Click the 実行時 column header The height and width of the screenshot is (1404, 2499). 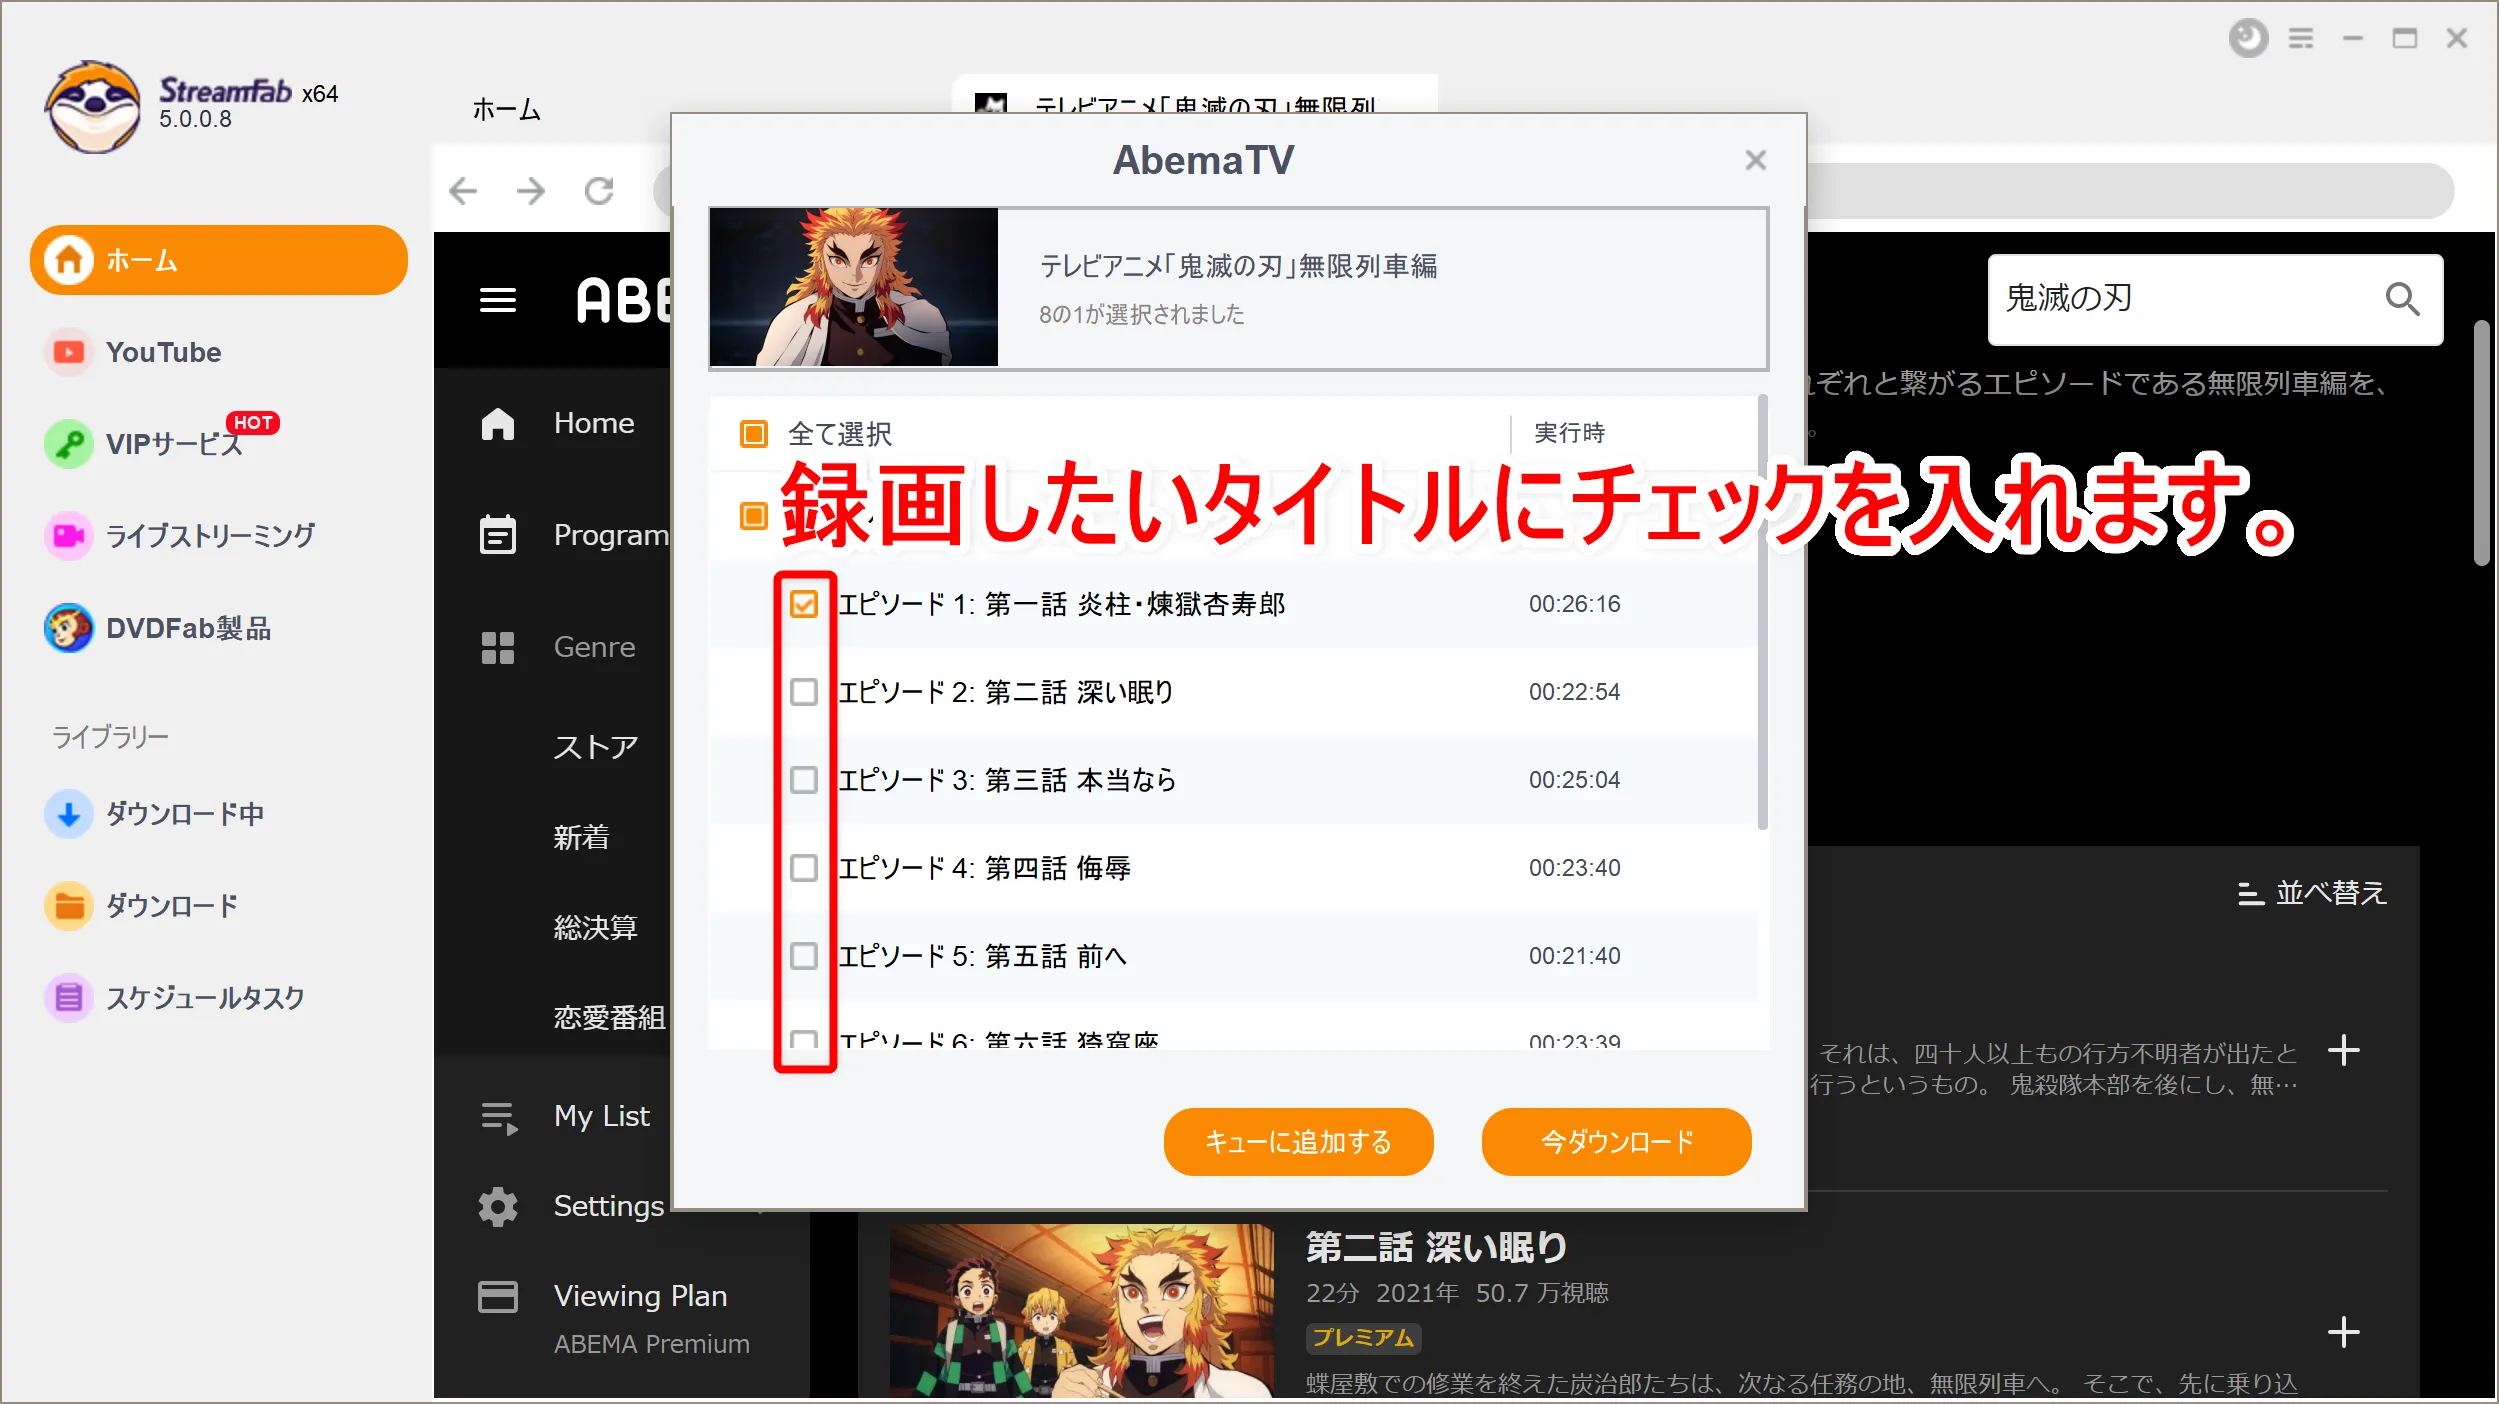[1570, 433]
